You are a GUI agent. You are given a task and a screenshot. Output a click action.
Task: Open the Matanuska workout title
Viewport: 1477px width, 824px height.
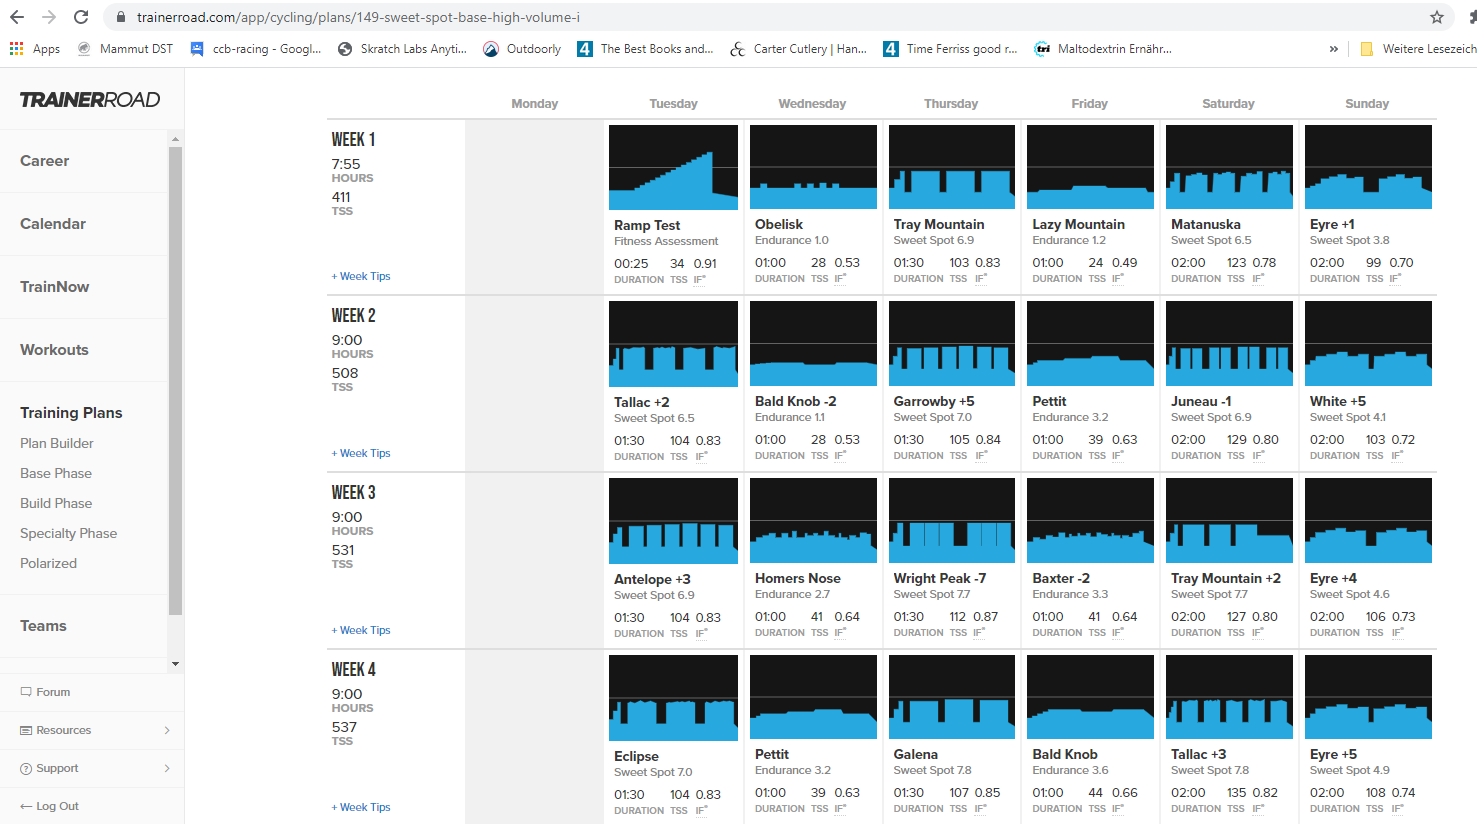[1206, 225]
